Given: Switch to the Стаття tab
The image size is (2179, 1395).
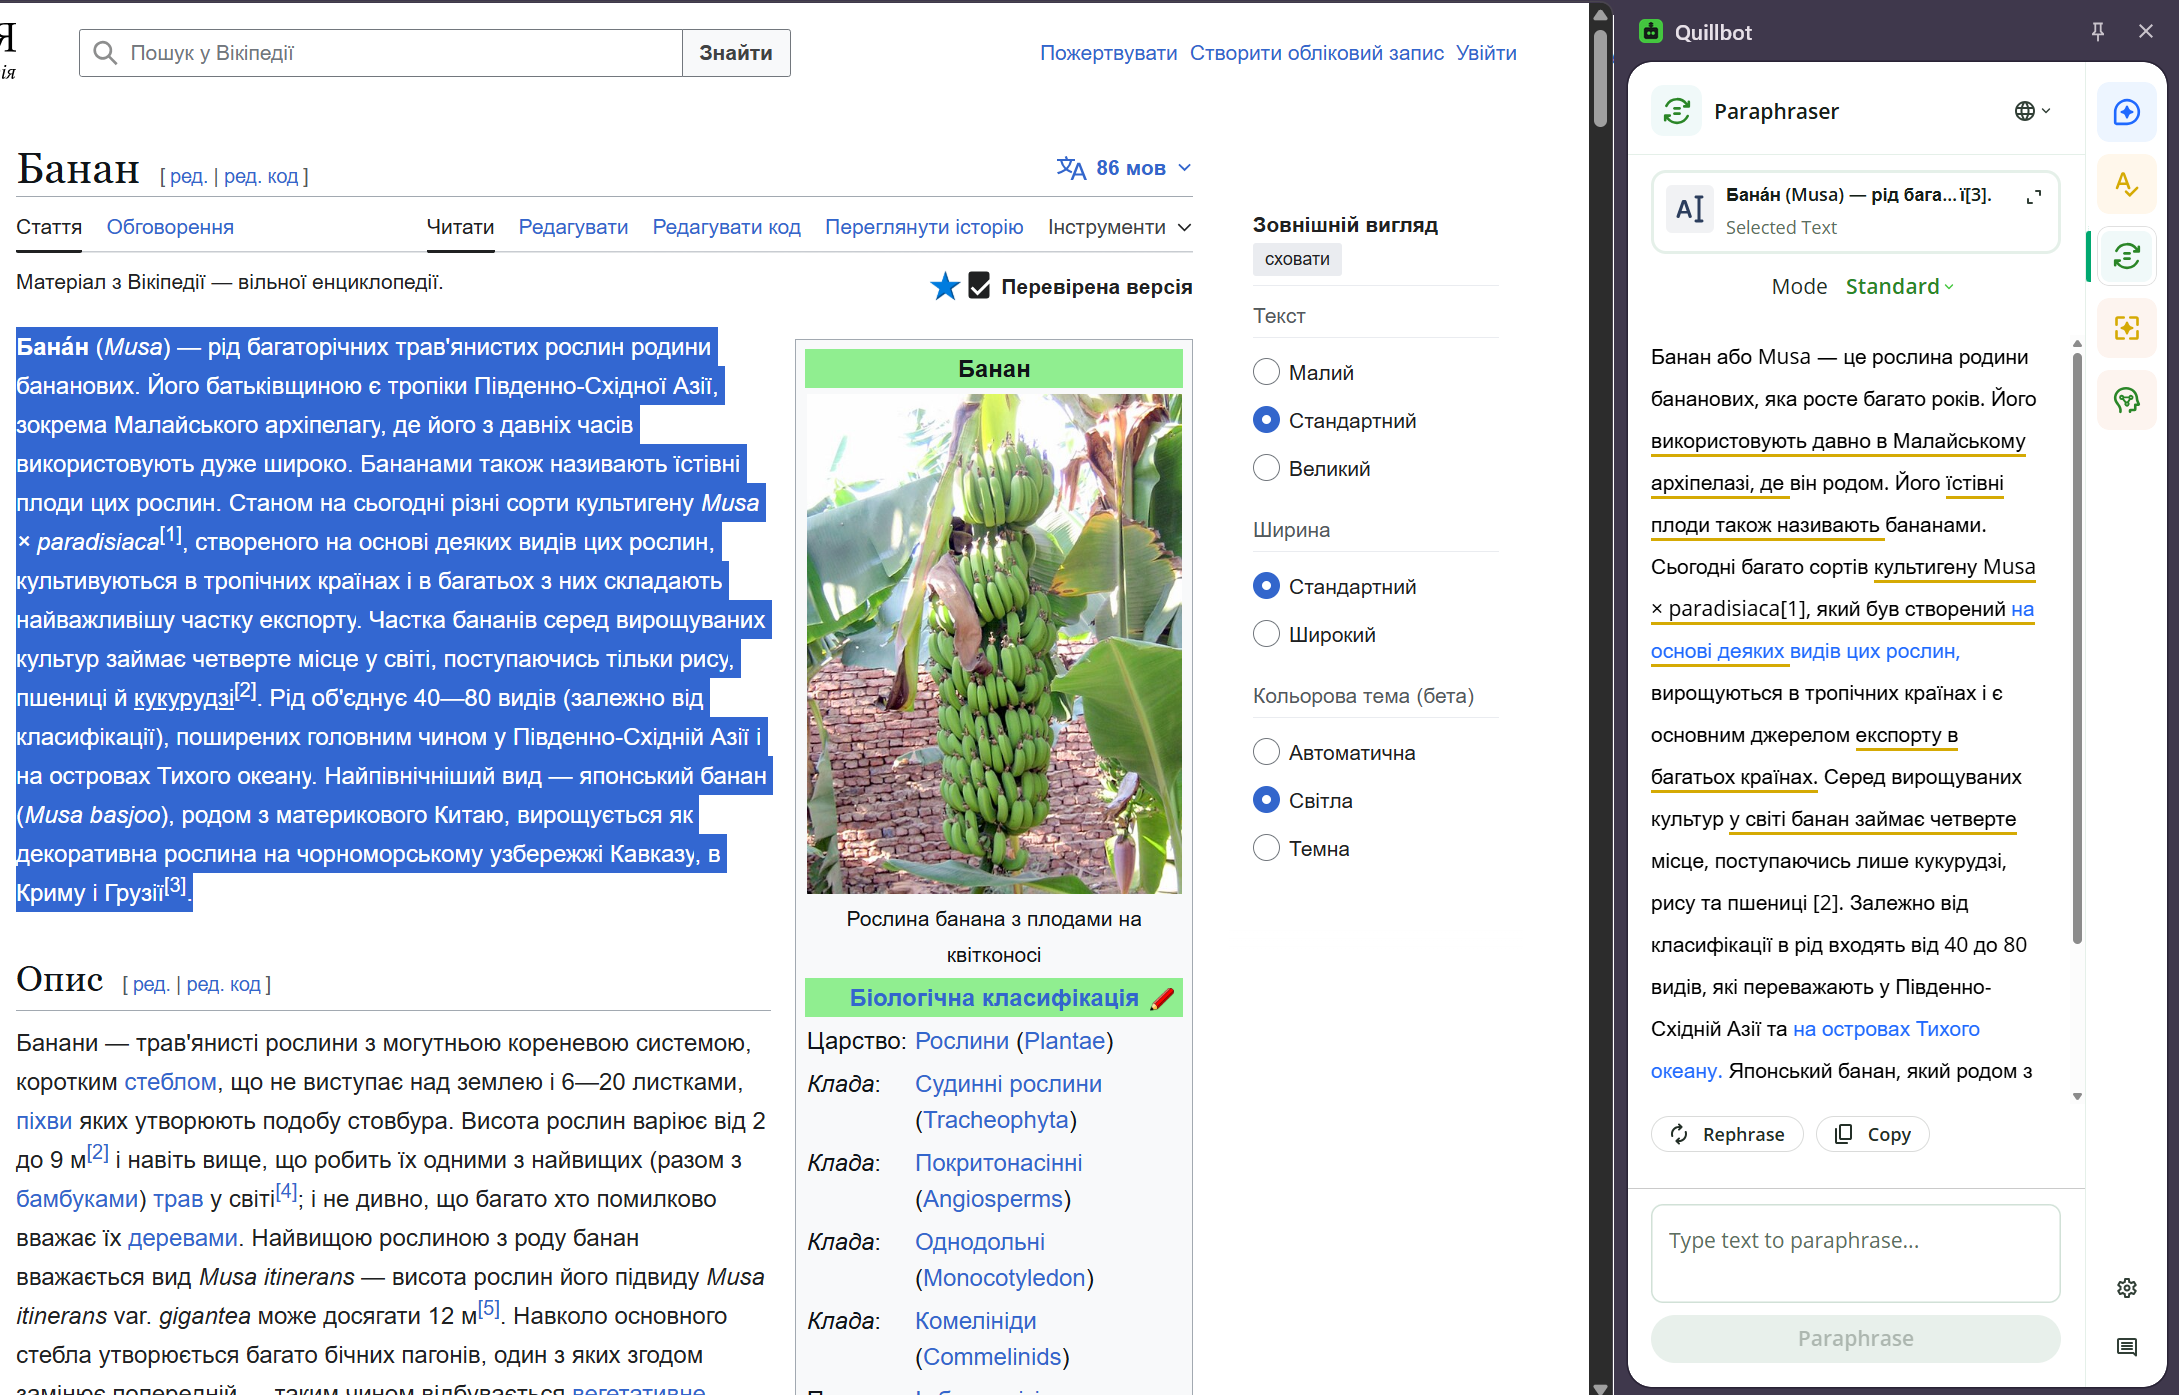Looking at the screenshot, I should coord(49,227).
